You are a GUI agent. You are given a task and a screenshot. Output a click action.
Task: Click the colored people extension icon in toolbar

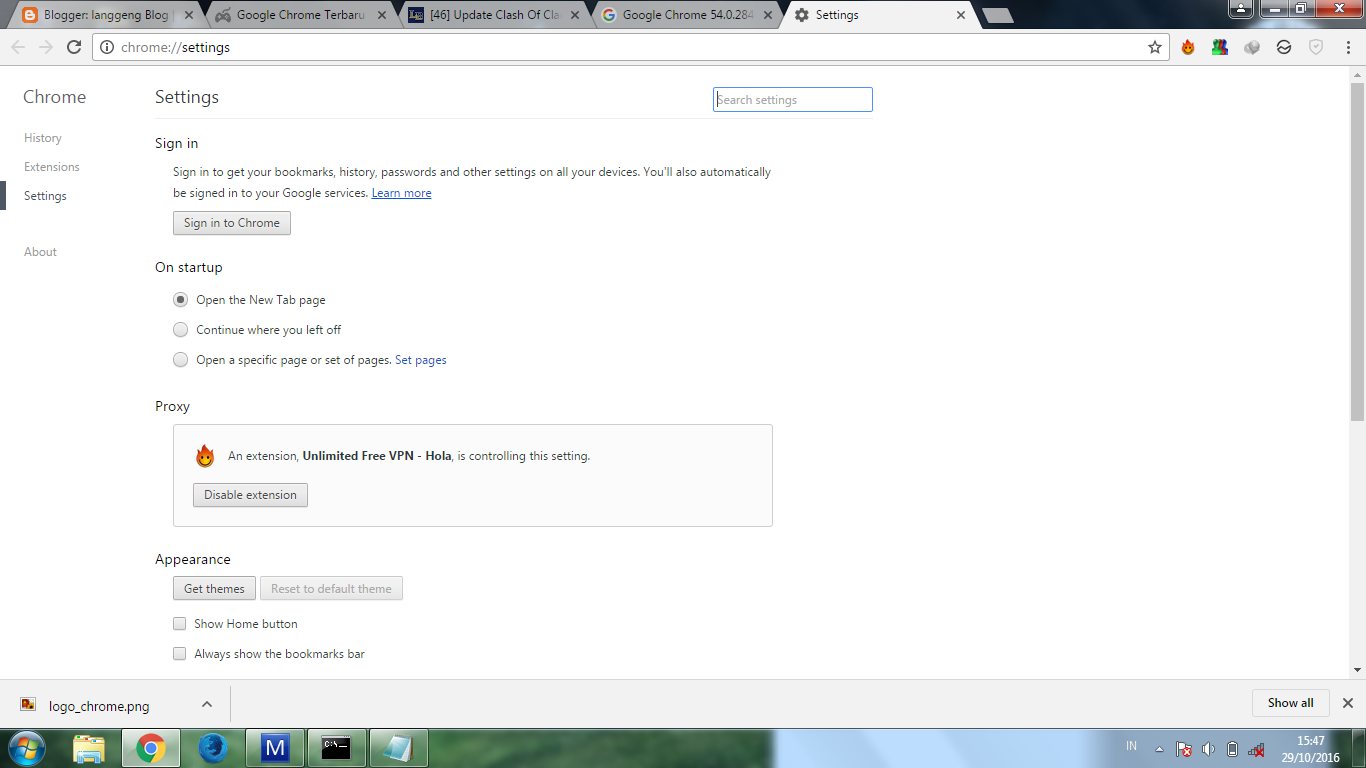(x=1220, y=47)
